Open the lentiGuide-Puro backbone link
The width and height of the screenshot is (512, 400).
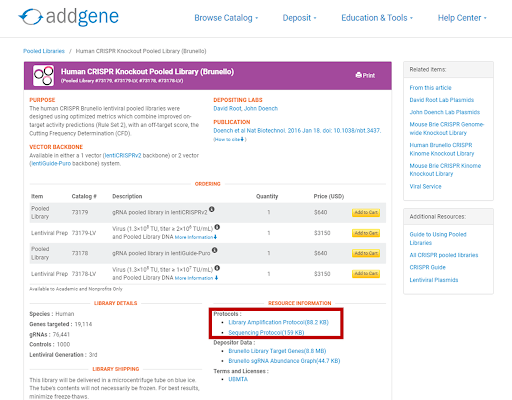point(51,163)
